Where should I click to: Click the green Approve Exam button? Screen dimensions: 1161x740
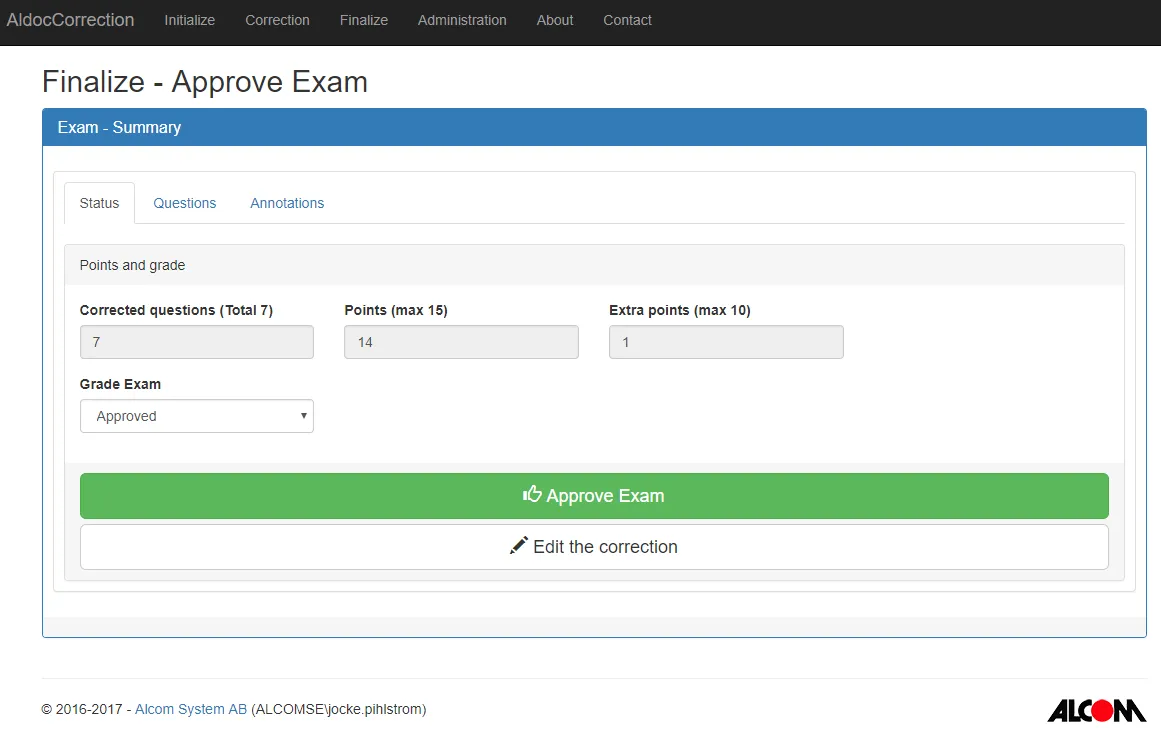point(594,496)
